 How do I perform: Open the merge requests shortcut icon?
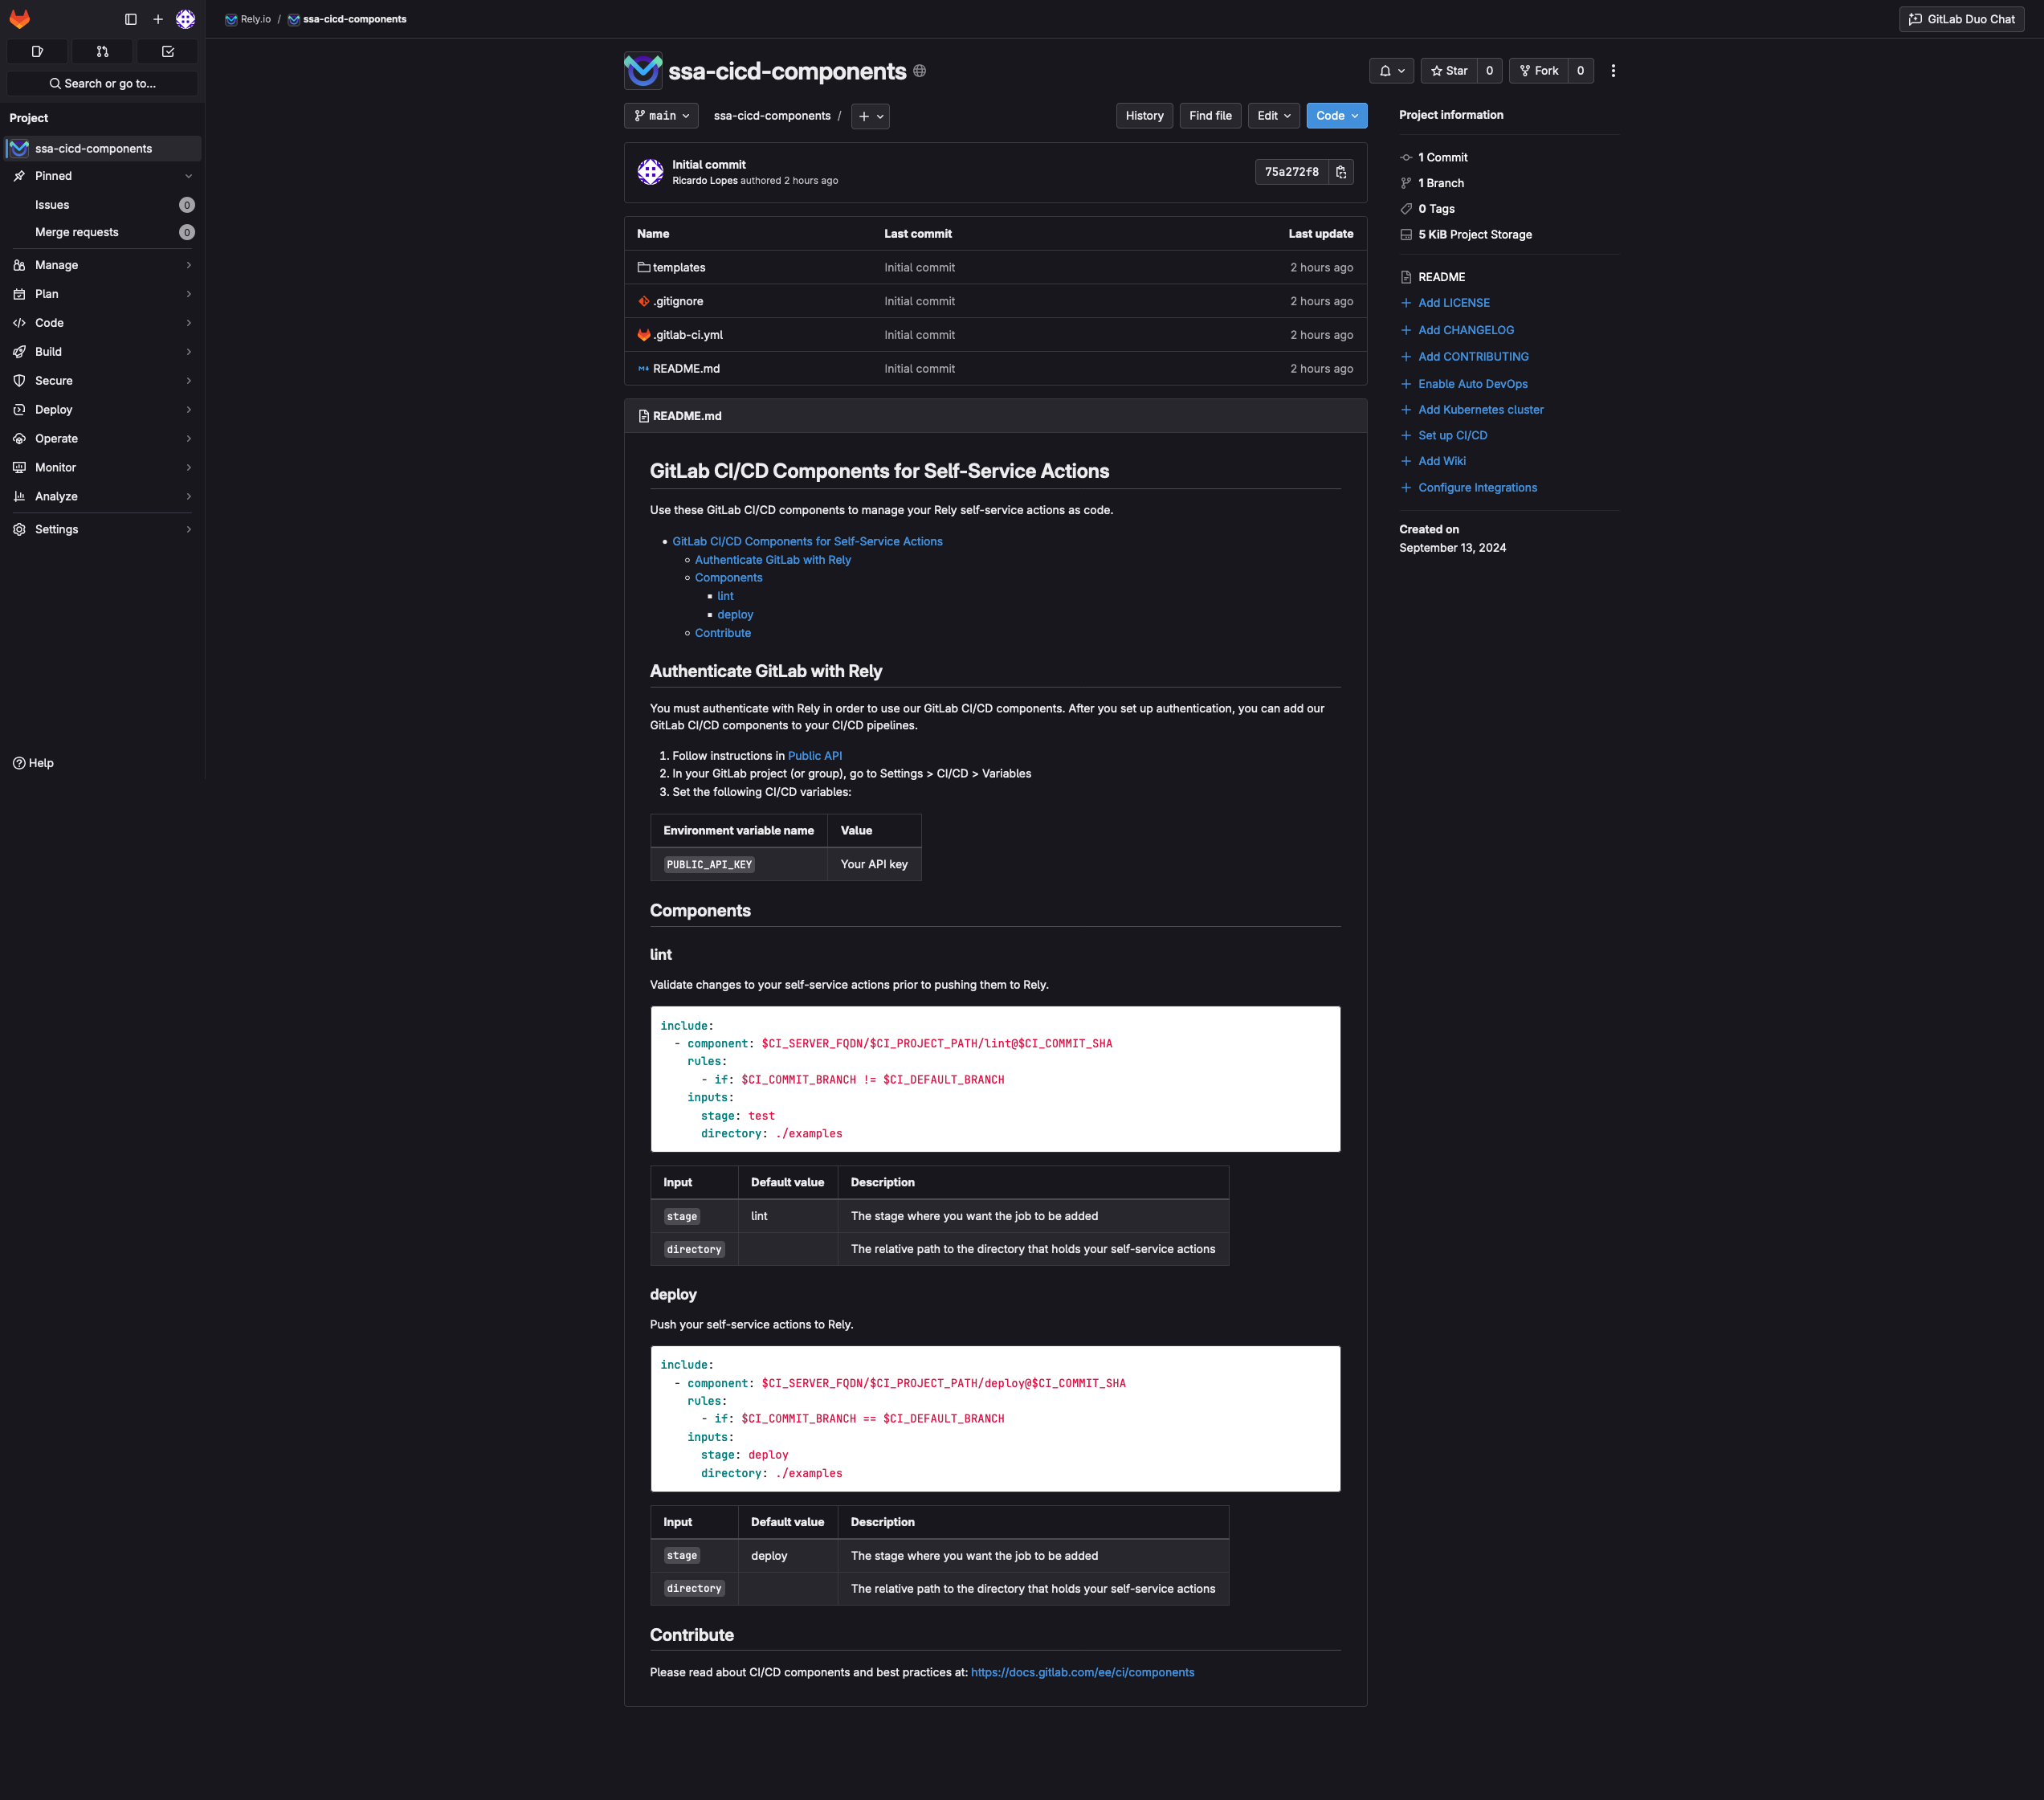click(102, 51)
